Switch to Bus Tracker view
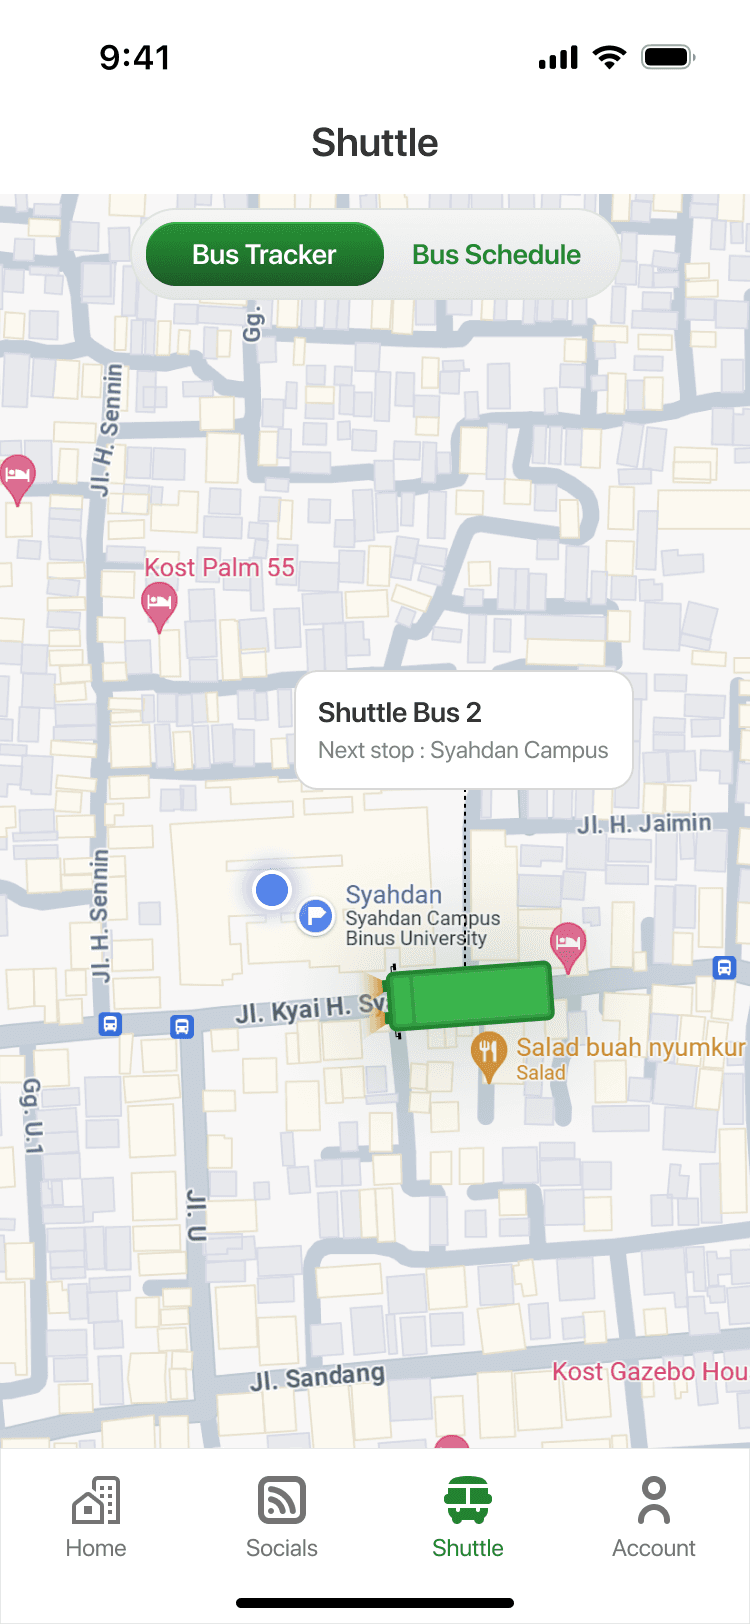 pos(265,254)
